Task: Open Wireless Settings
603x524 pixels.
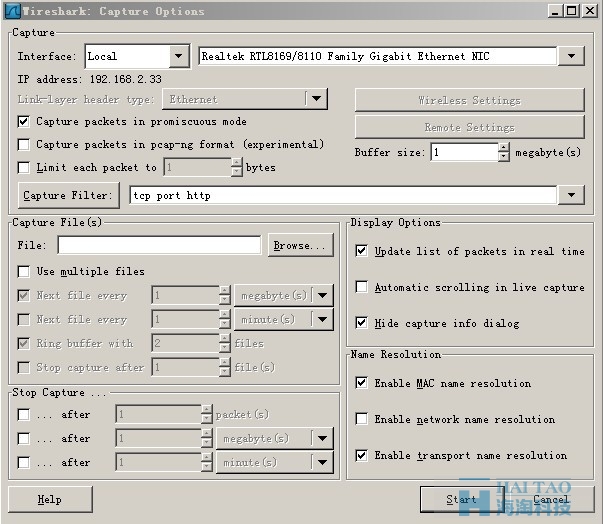Action: pos(470,100)
